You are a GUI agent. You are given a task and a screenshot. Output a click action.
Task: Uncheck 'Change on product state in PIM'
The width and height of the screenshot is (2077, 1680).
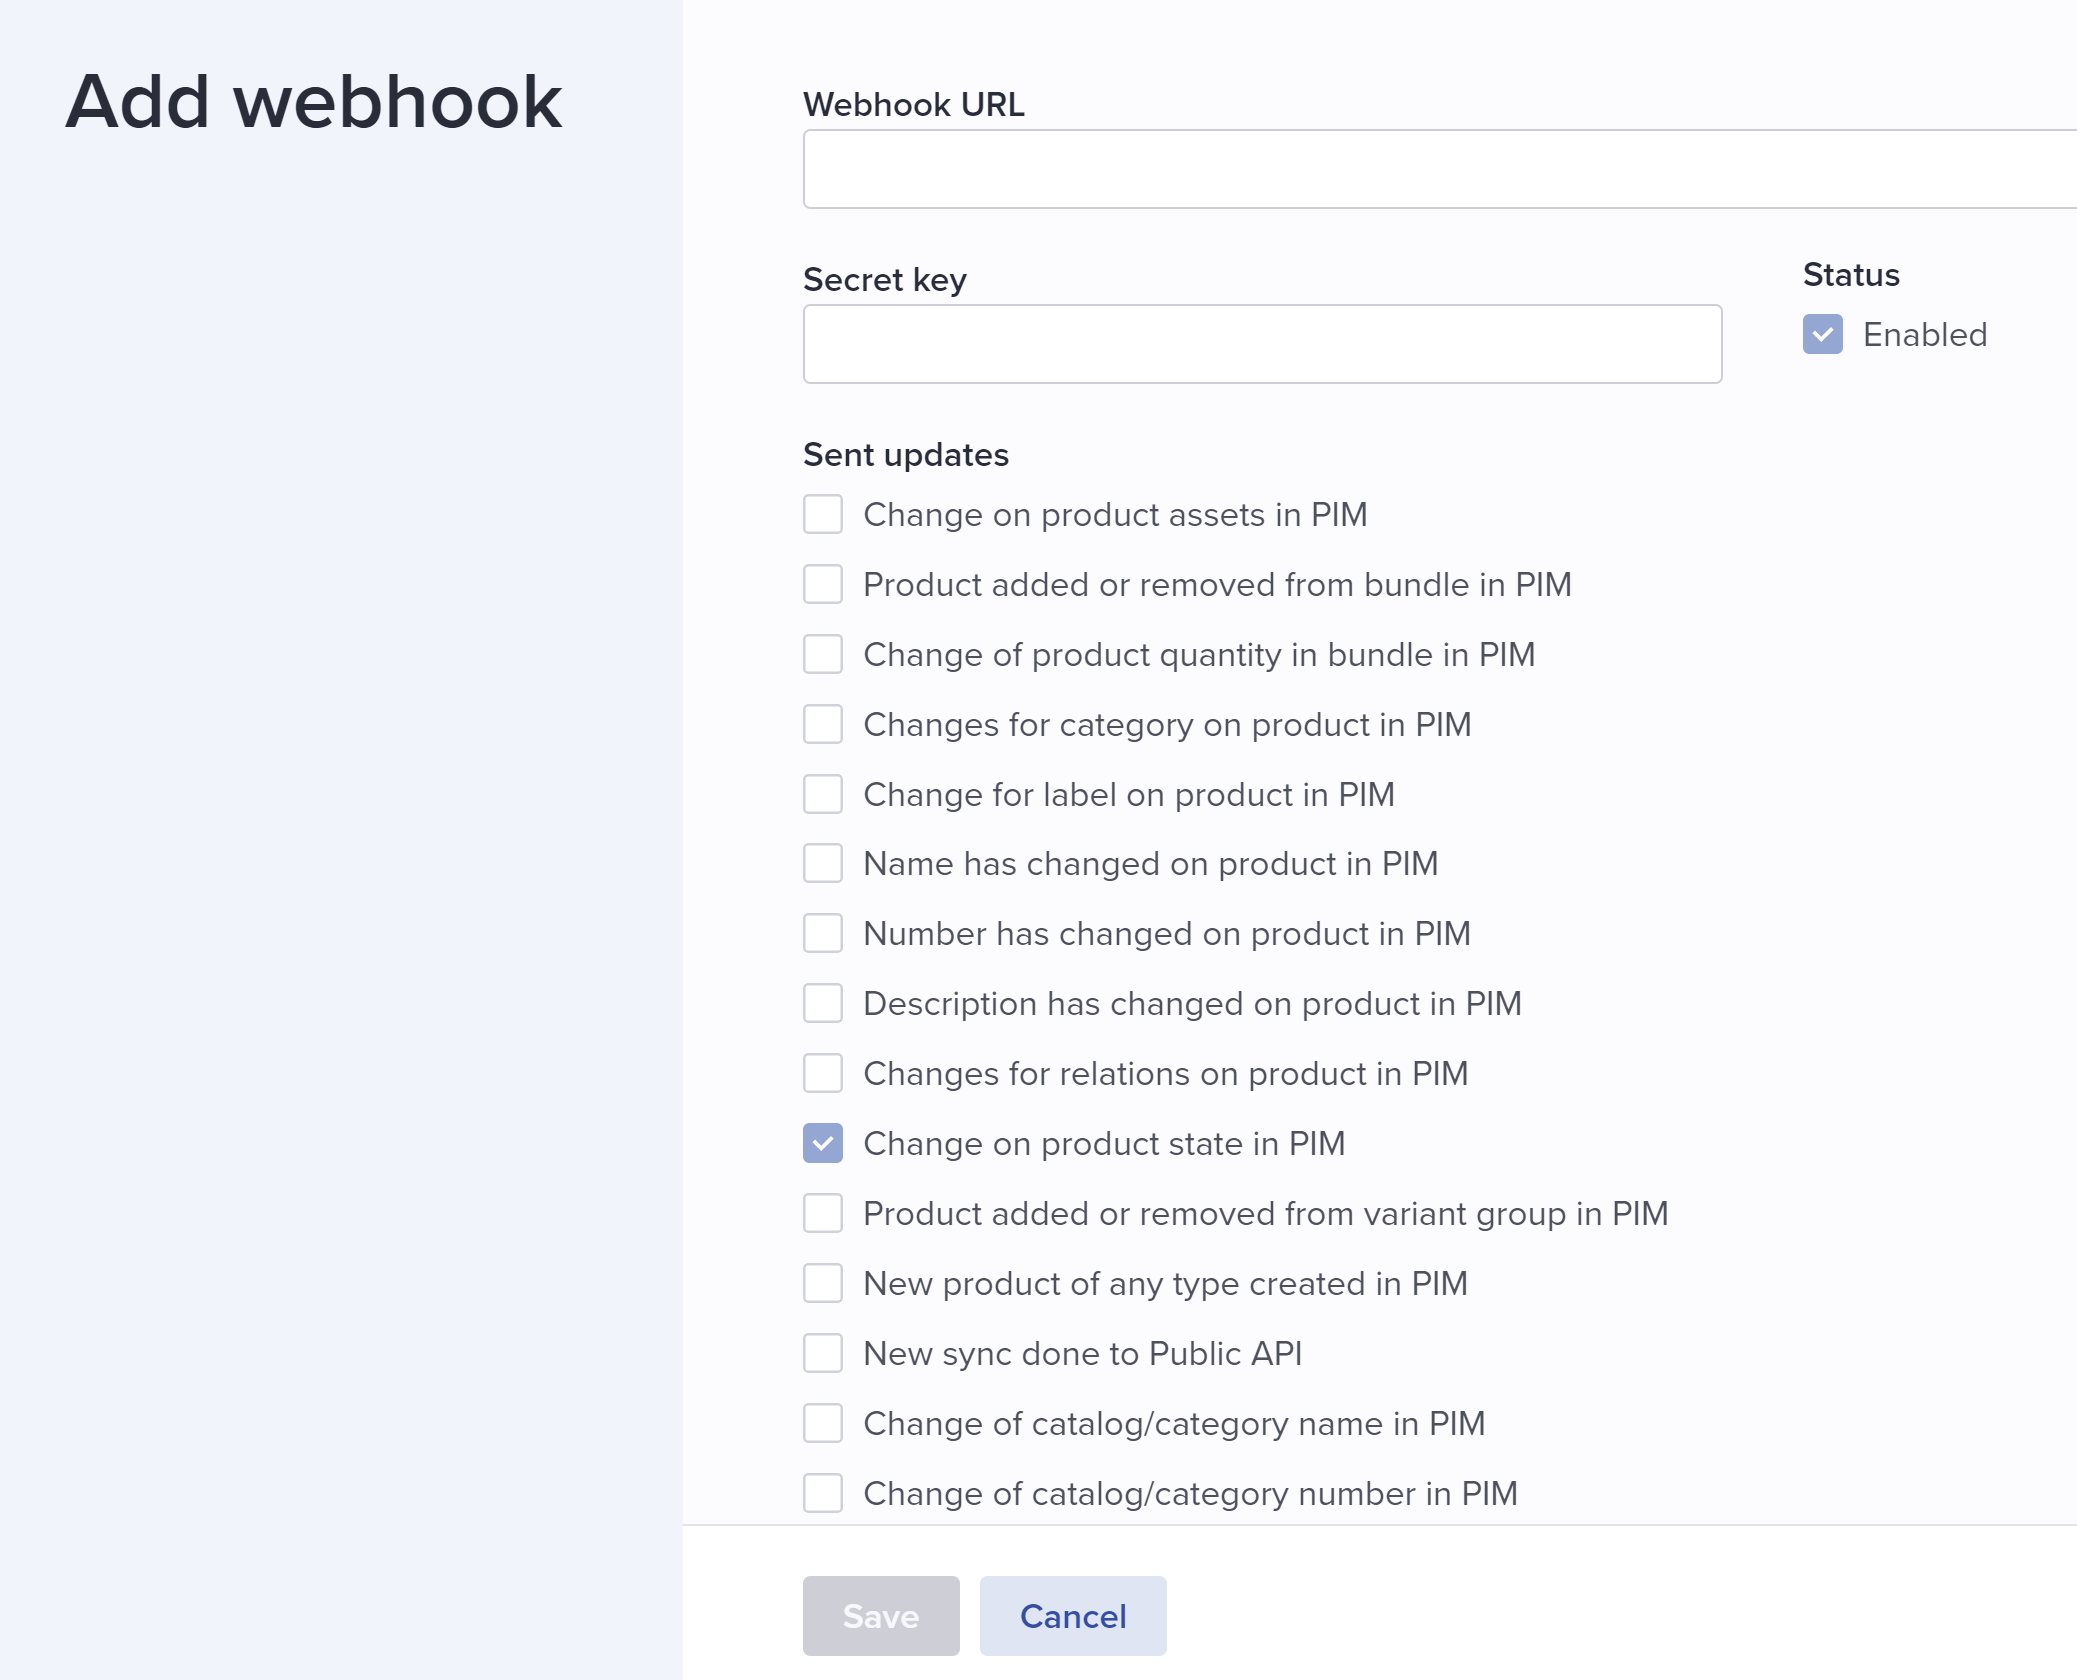(x=823, y=1143)
